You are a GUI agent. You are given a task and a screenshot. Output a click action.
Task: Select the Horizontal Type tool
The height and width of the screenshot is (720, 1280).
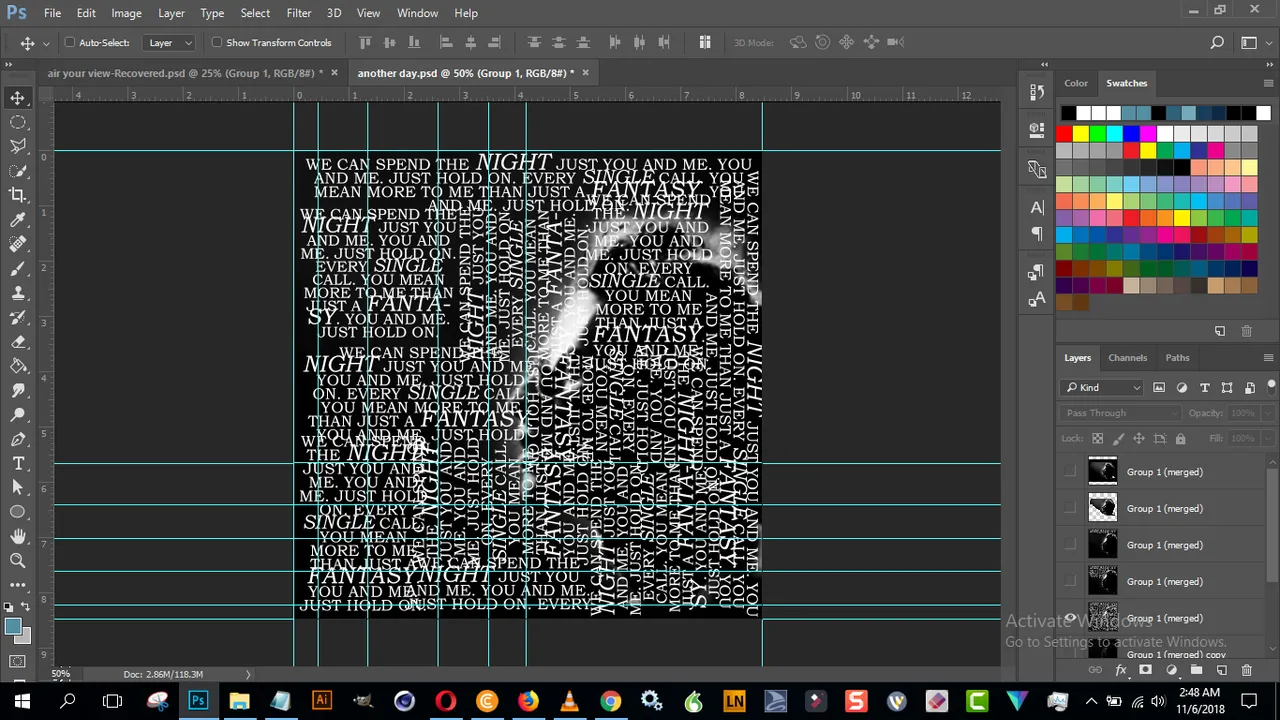(x=18, y=463)
